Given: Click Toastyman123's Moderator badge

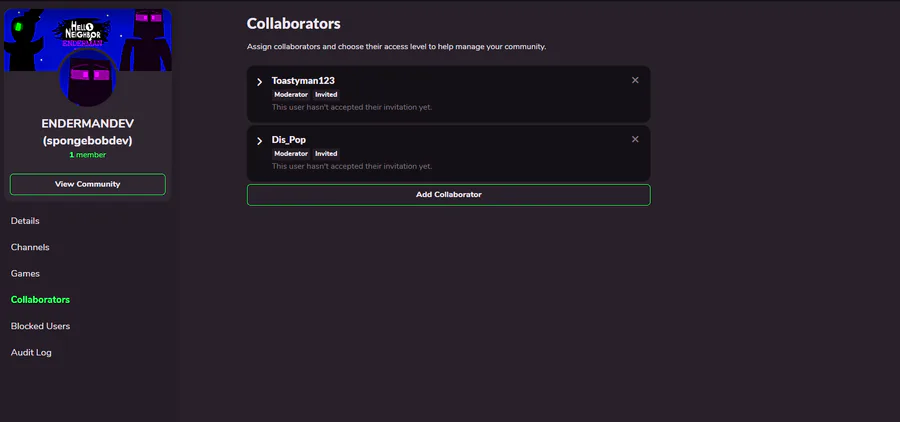Looking at the screenshot, I should (291, 94).
